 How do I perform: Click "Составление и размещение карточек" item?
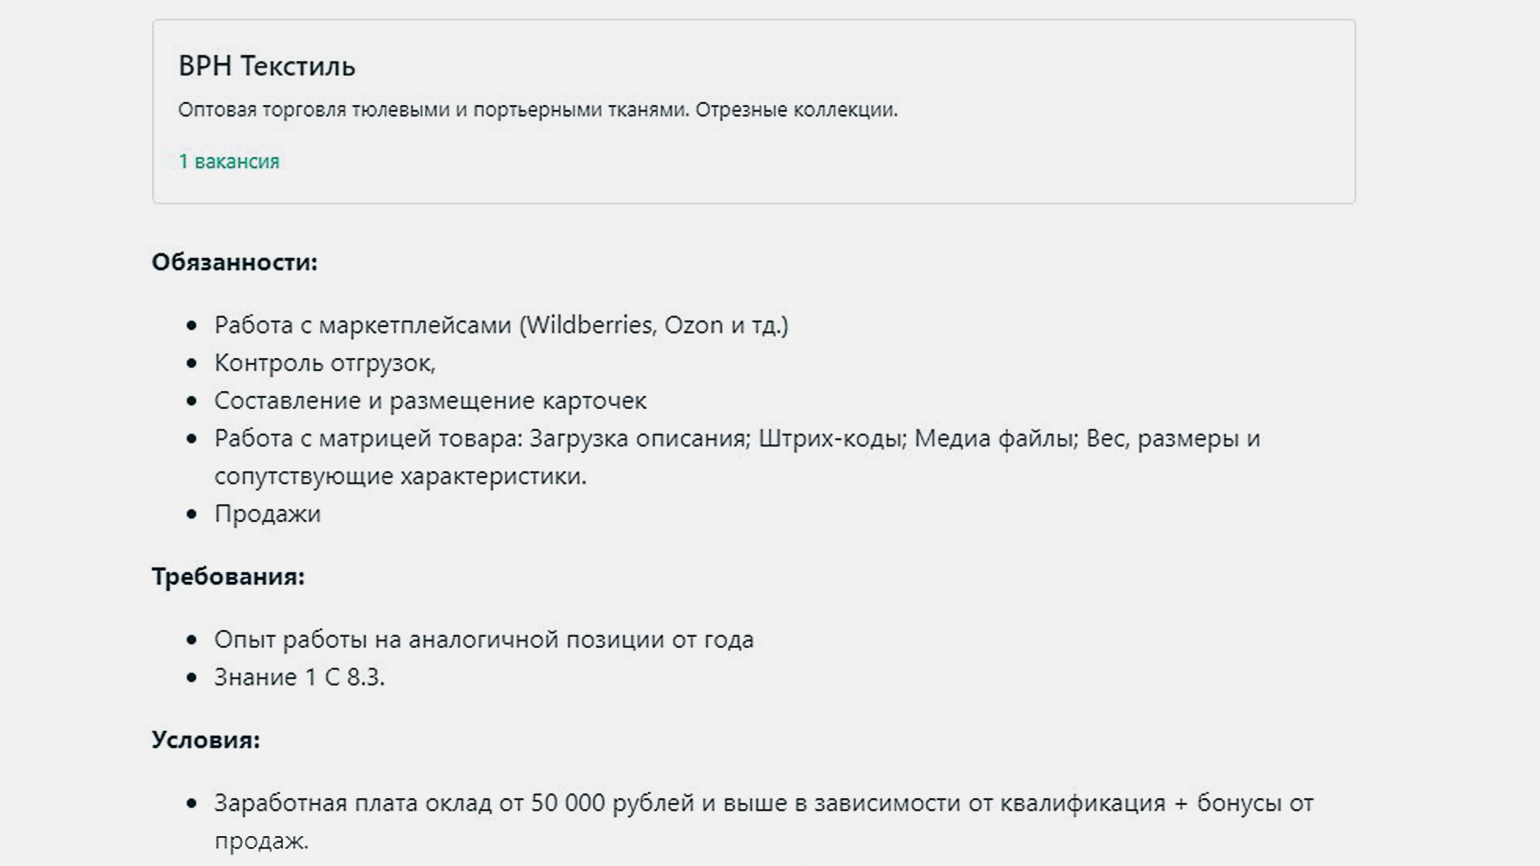pyautogui.click(x=430, y=401)
